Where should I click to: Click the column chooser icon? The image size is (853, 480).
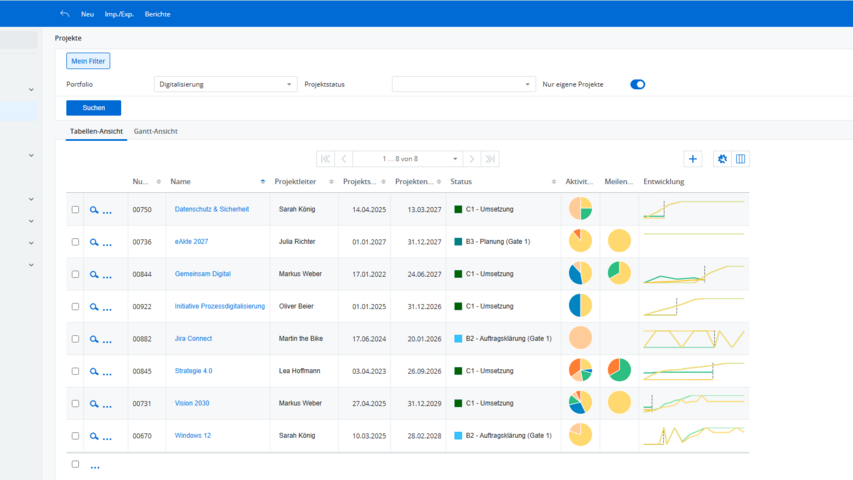pyautogui.click(x=741, y=159)
